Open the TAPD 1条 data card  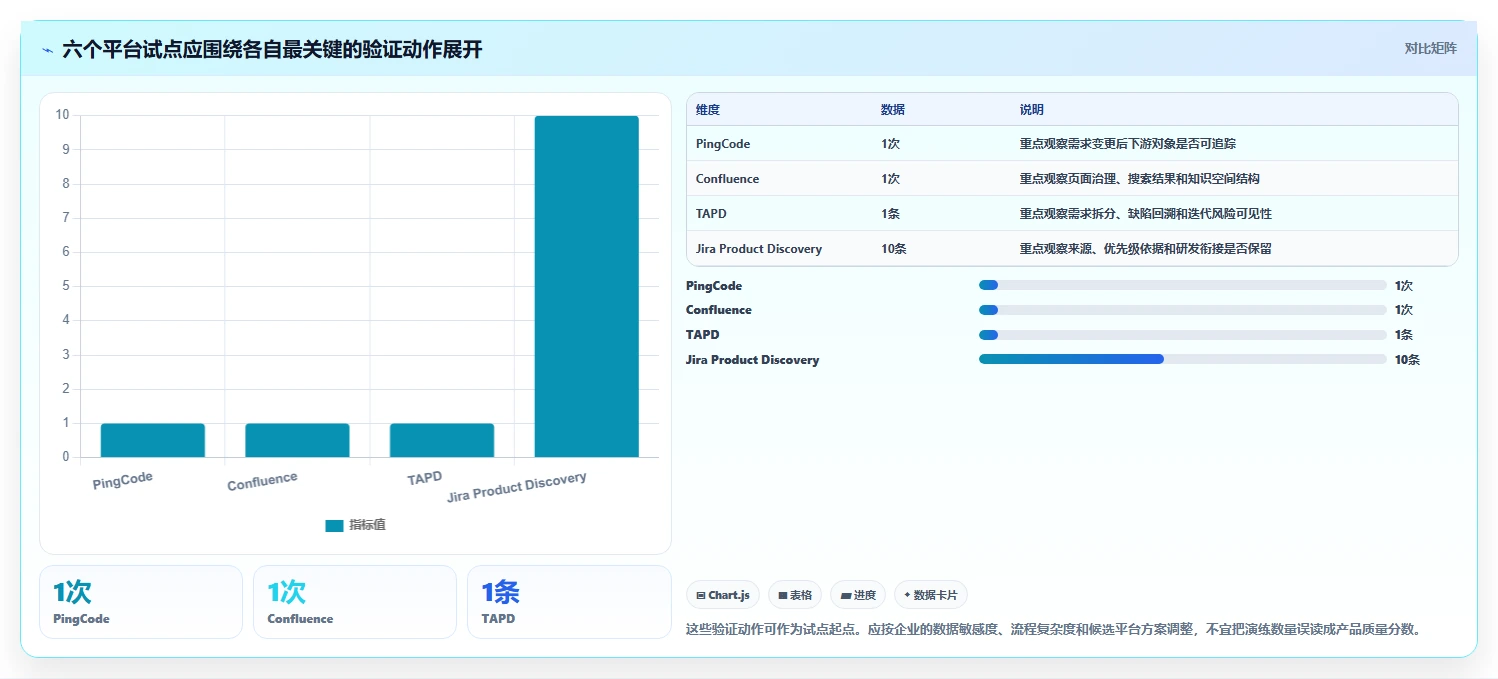[x=569, y=602]
